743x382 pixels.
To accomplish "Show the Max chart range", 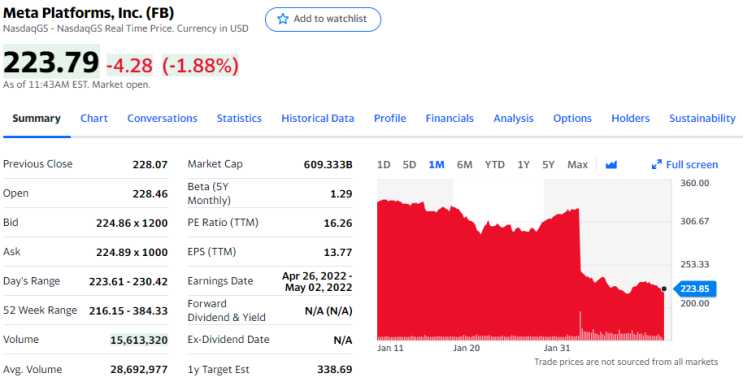I will coord(578,164).
